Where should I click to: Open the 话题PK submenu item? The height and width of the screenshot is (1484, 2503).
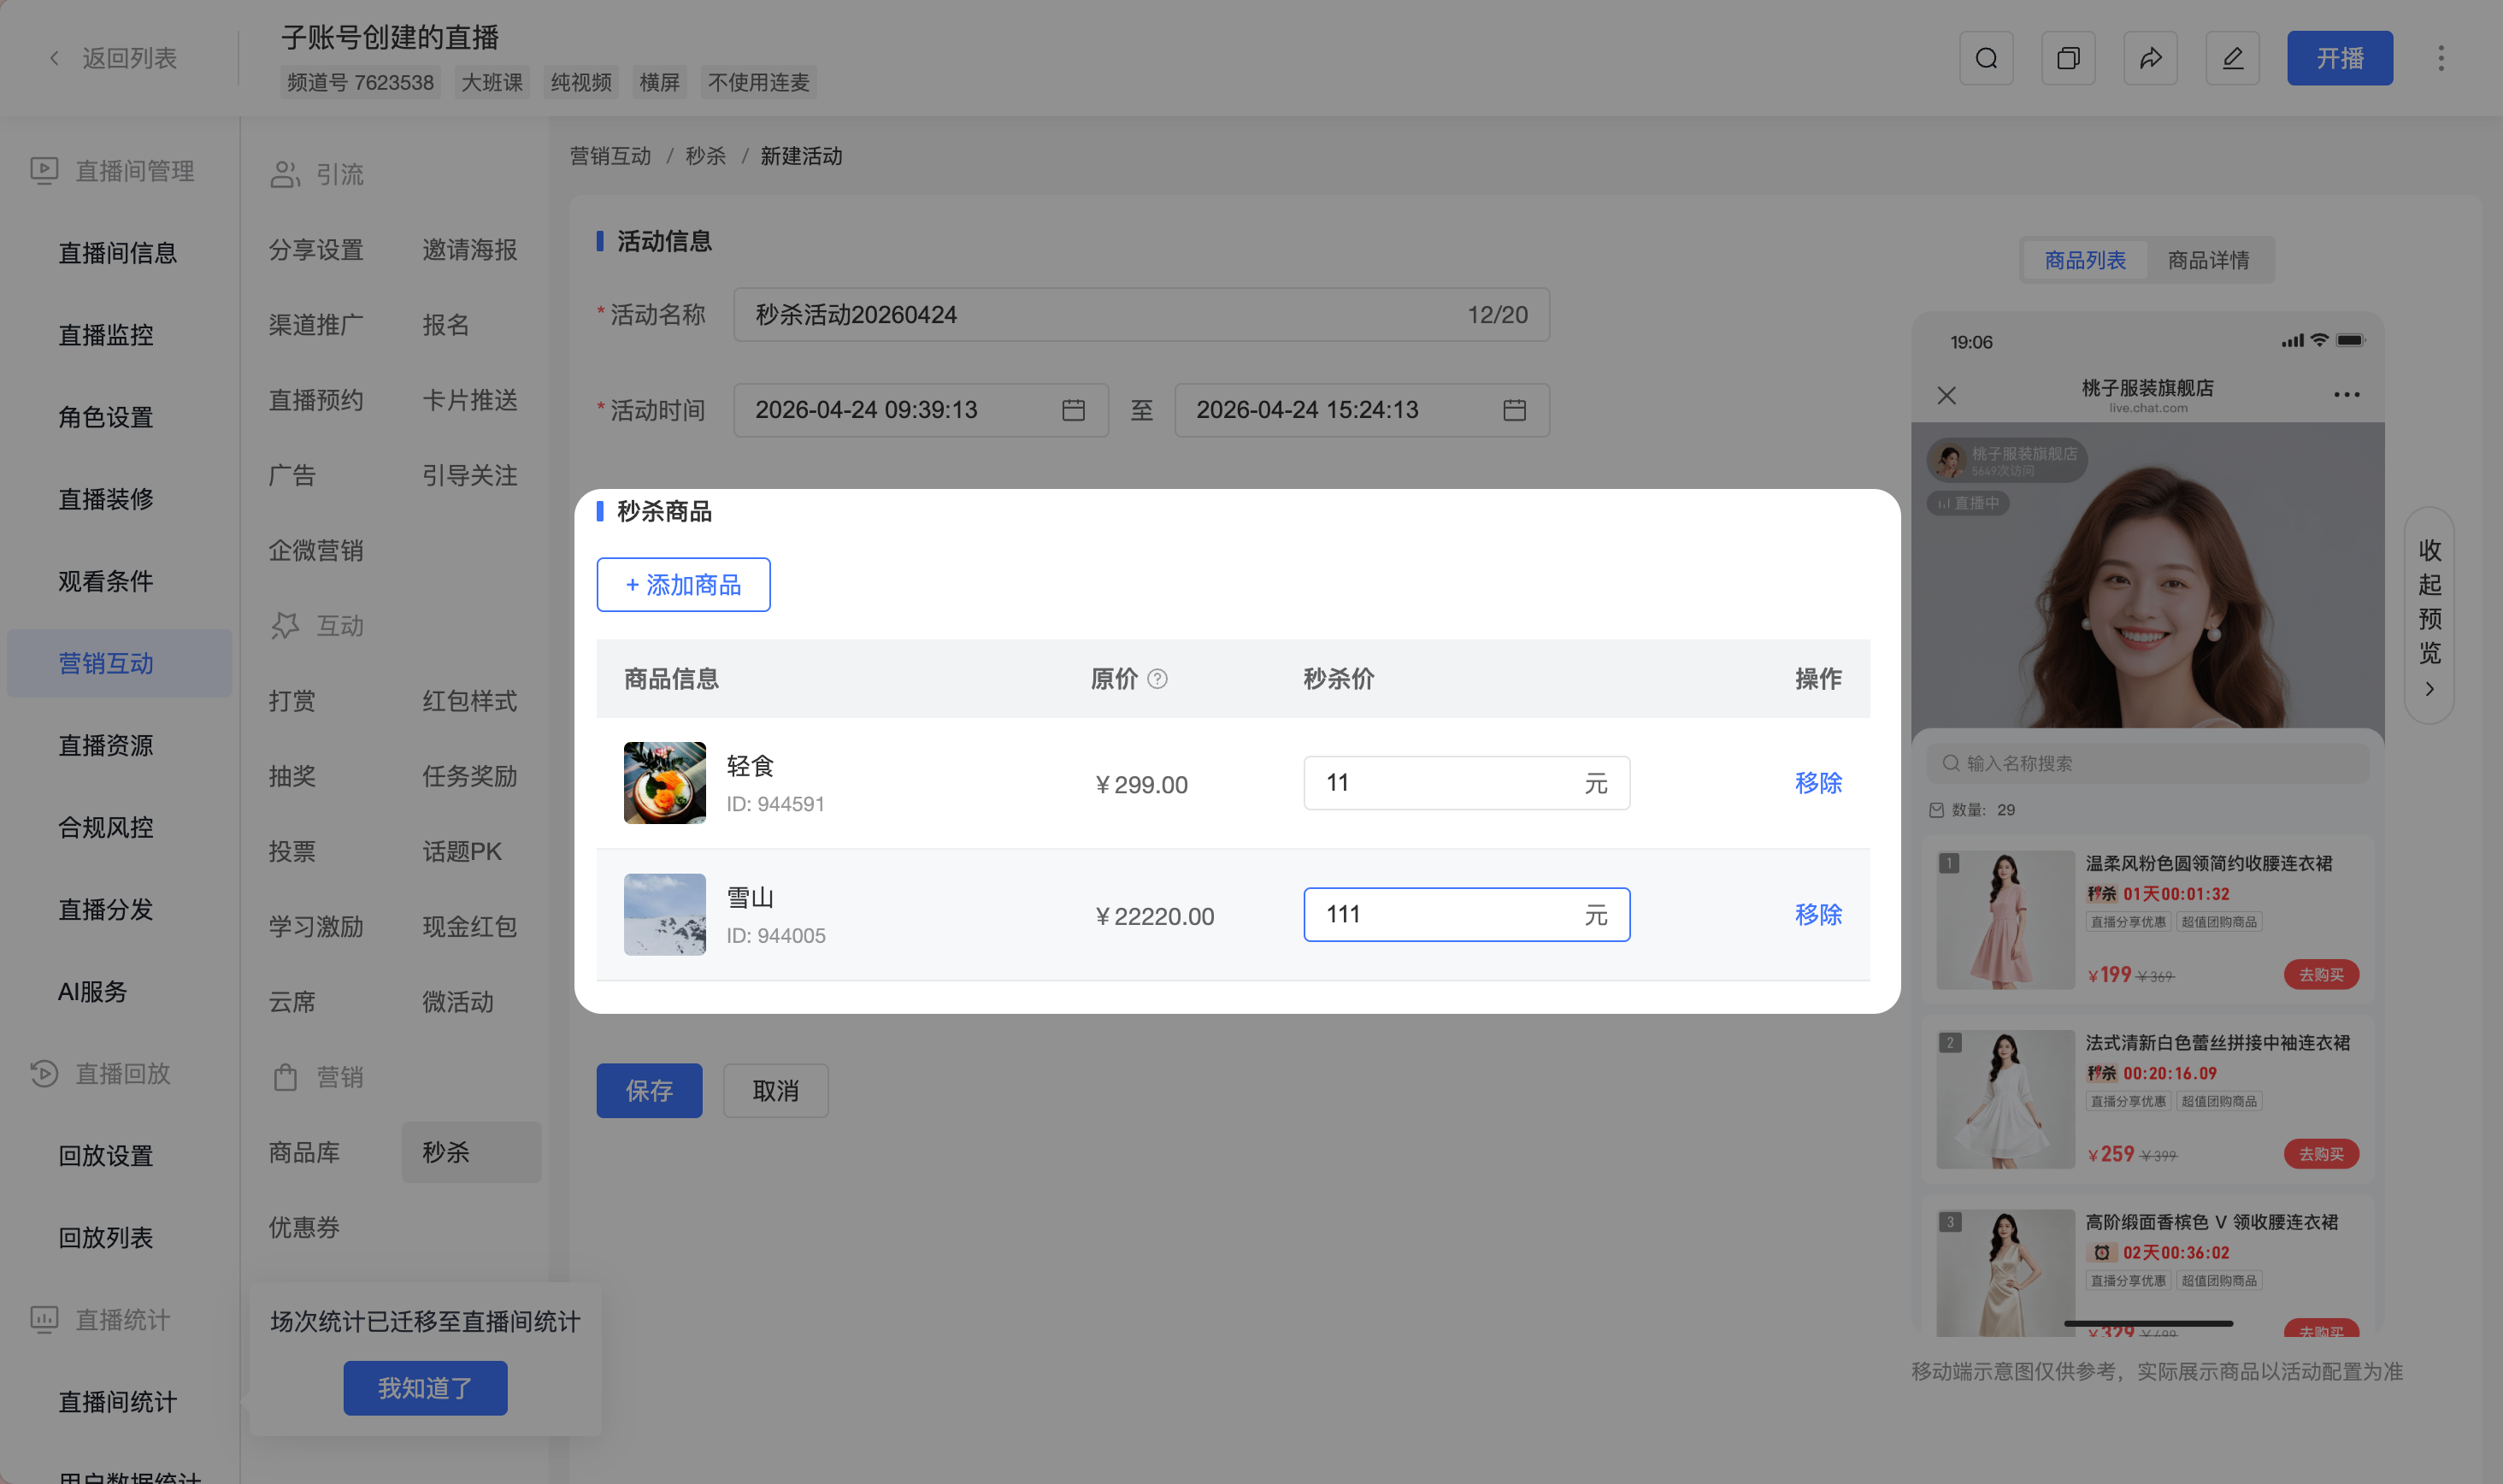point(462,851)
